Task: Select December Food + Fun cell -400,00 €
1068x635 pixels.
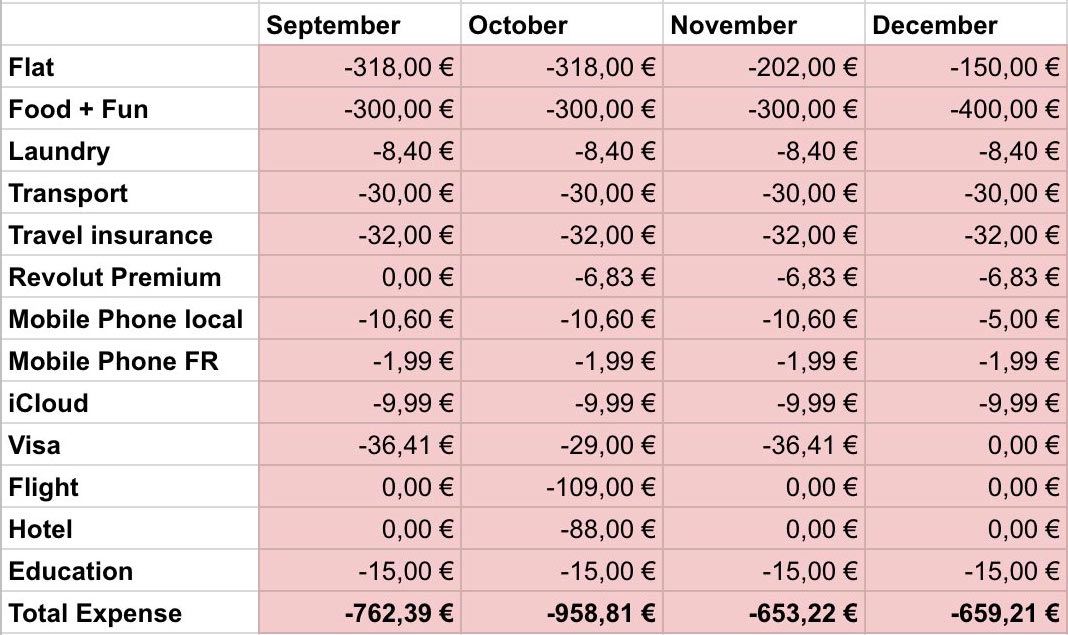Action: tap(967, 109)
